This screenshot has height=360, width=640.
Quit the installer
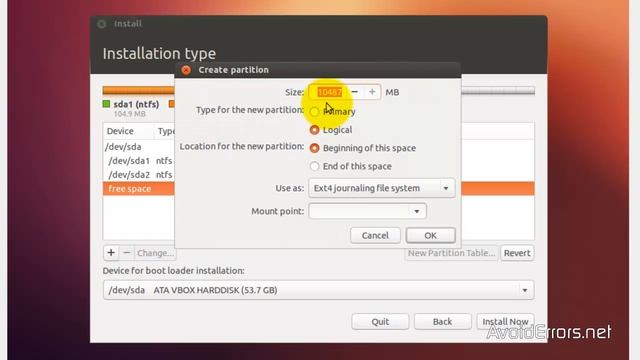[380, 322]
